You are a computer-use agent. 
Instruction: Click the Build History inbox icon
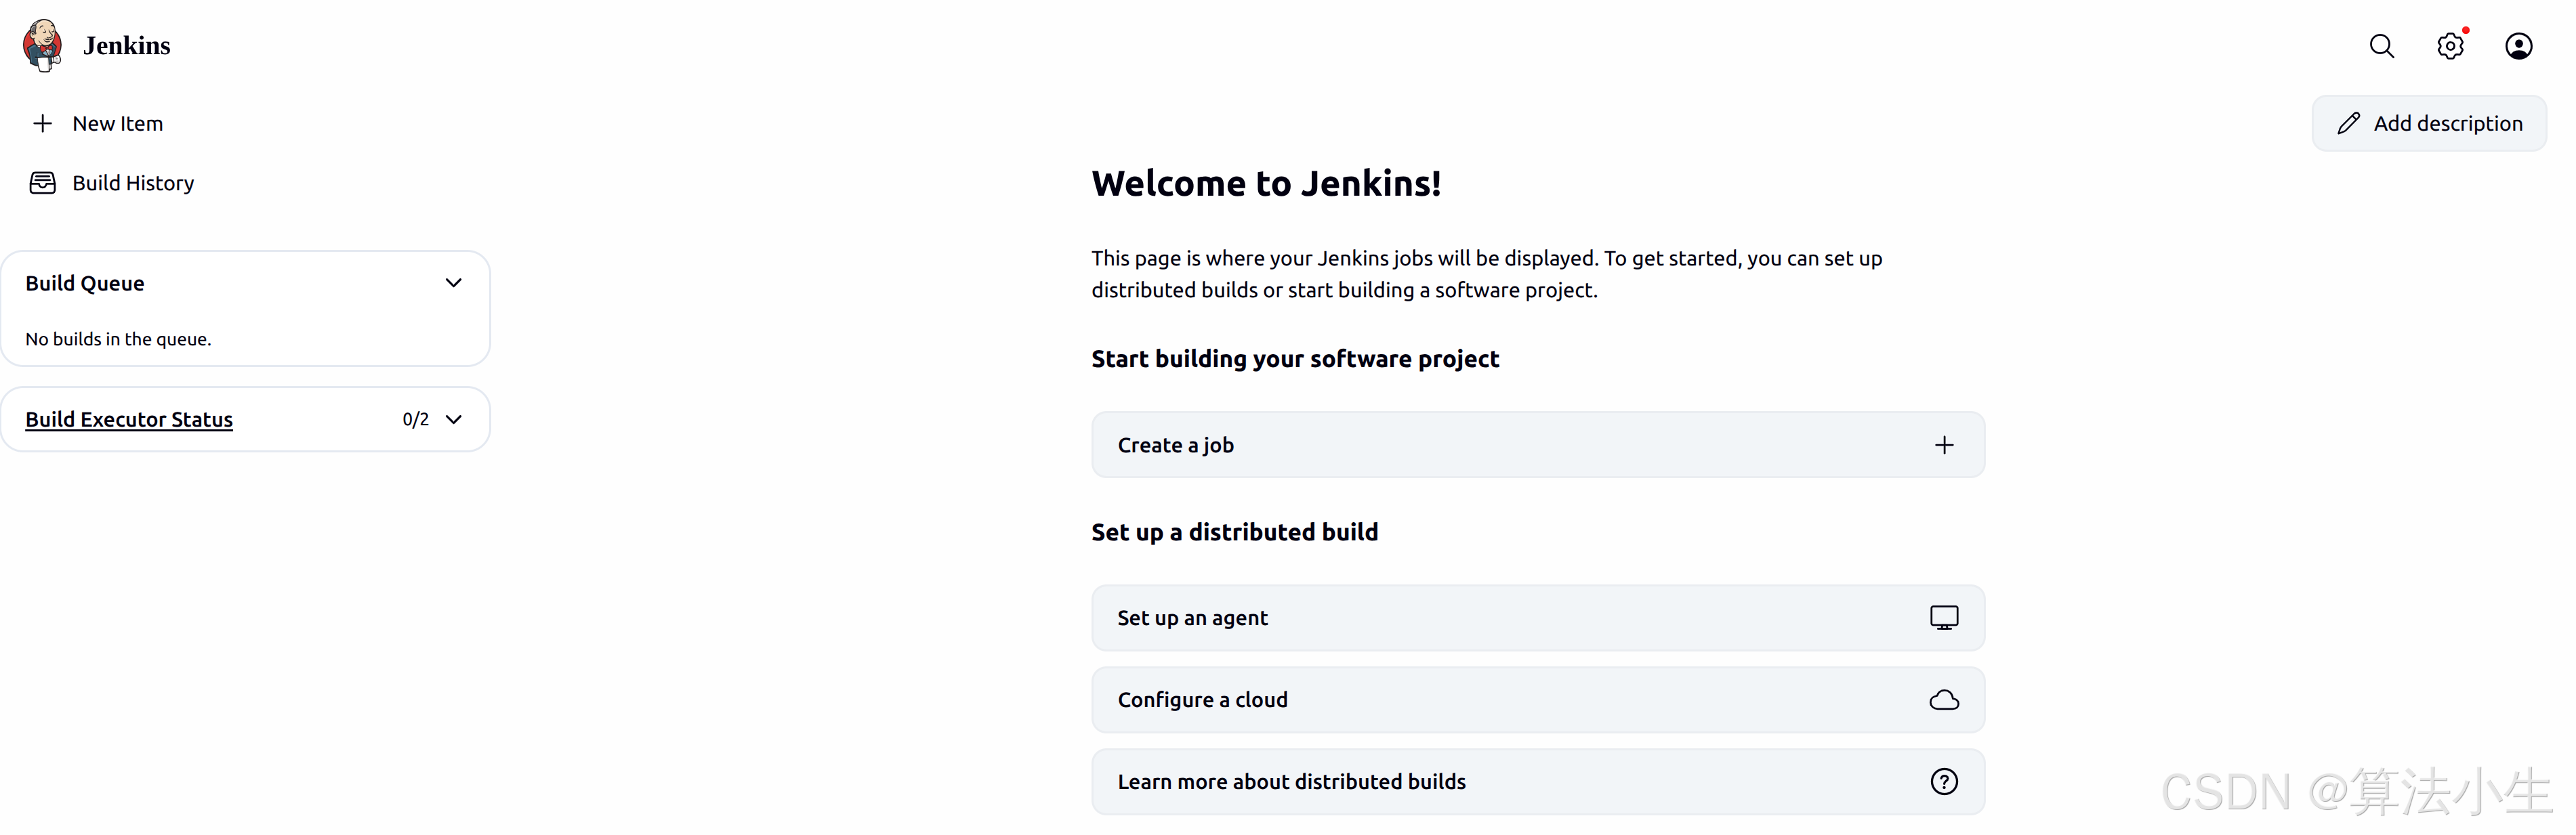click(x=42, y=183)
